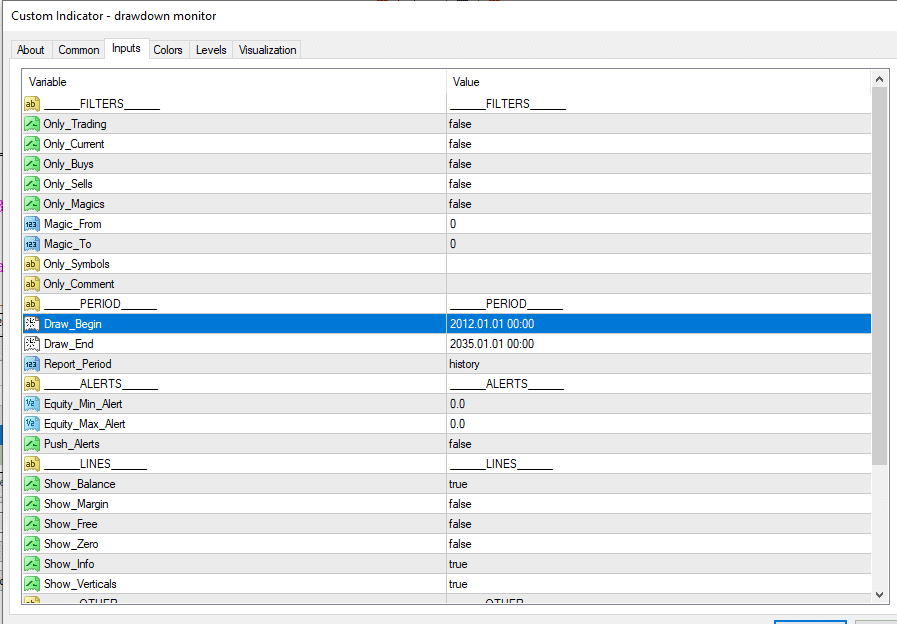Click the Magic_From value 0
This screenshot has height=624, width=897.
point(453,224)
